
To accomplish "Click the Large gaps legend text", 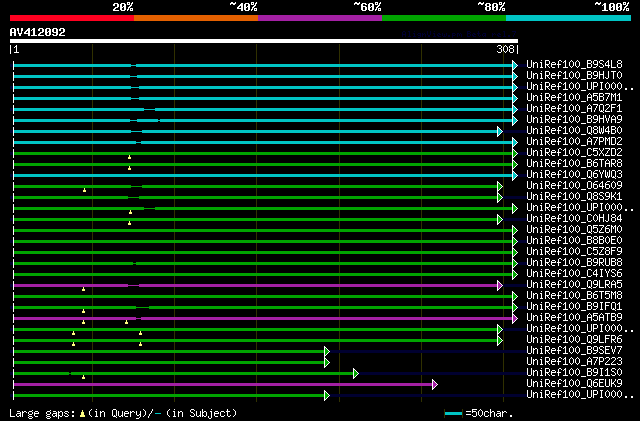I will tap(42, 413).
